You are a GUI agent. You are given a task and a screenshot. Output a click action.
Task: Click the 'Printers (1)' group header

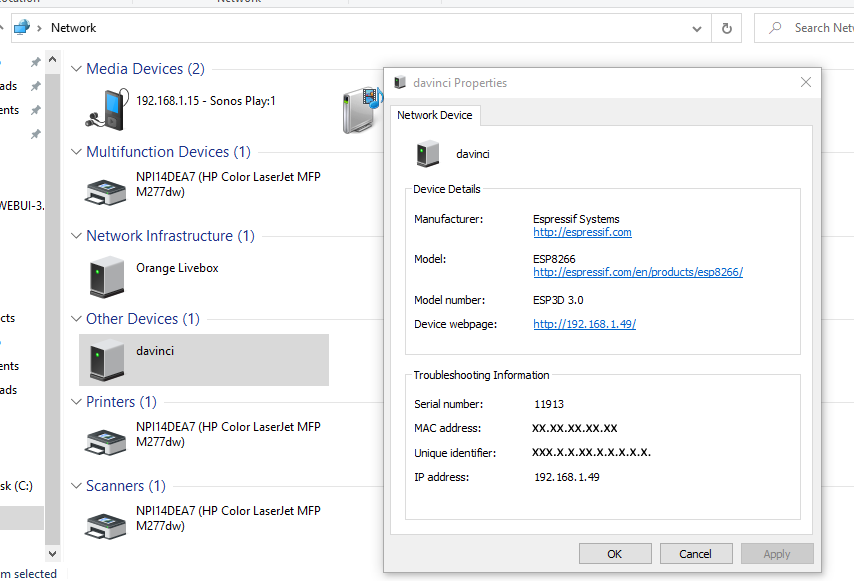coord(121,402)
